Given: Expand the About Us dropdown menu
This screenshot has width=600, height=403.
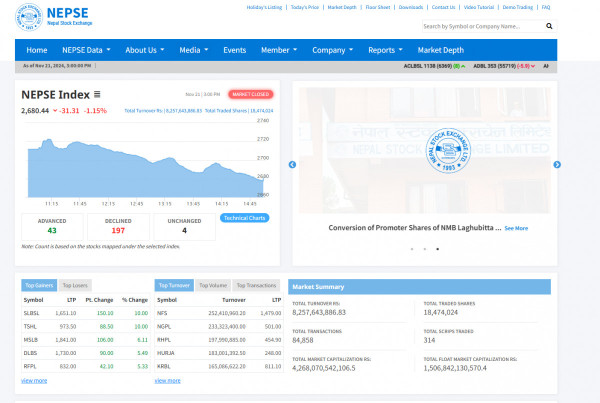Looking at the screenshot, I should (144, 50).
